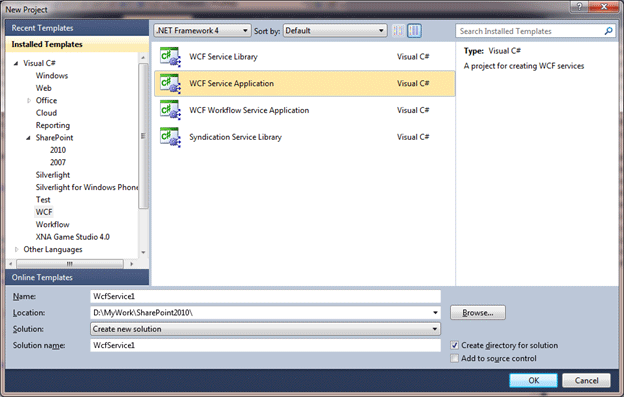624x397 pixels.
Task: Open the dialog help question mark
Action: click(x=579, y=7)
